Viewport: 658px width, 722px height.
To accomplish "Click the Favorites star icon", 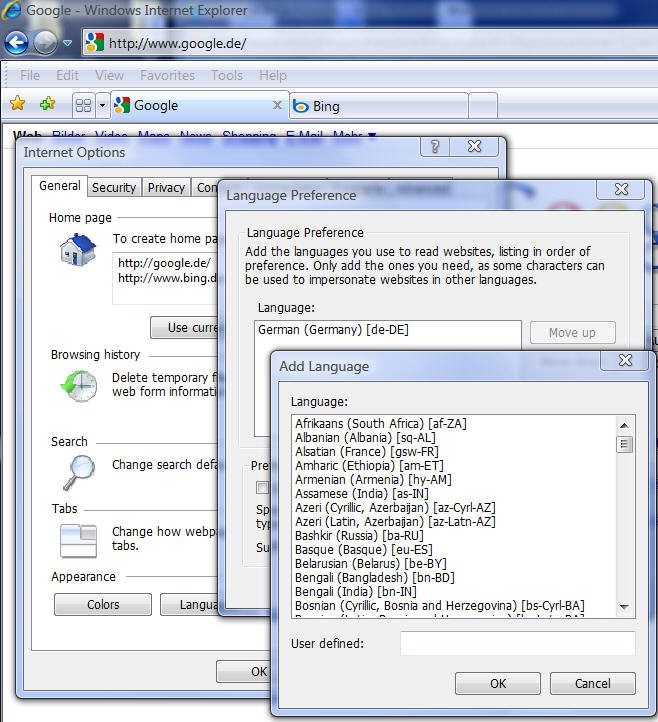I will [x=17, y=104].
